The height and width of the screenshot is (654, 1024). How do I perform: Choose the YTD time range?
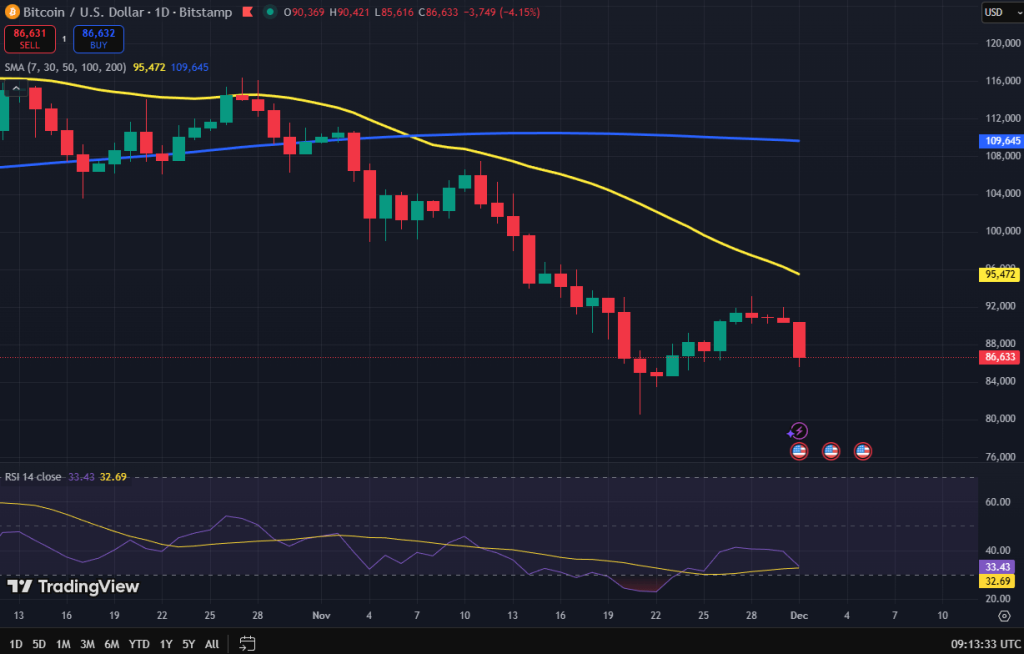pos(139,644)
